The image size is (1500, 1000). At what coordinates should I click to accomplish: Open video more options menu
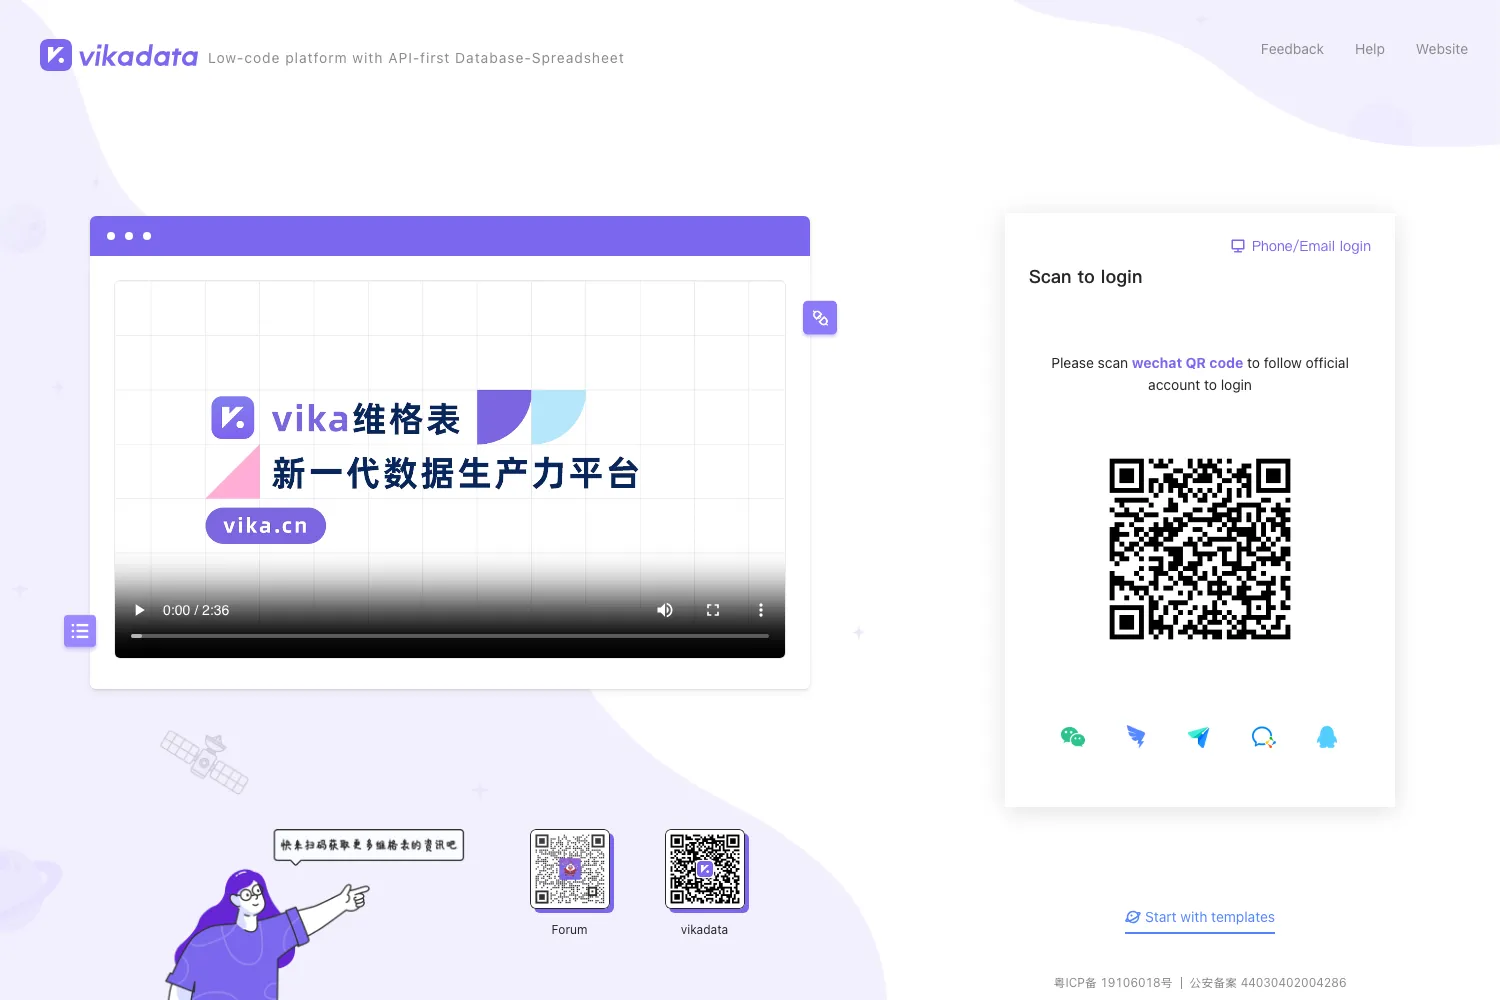(761, 610)
